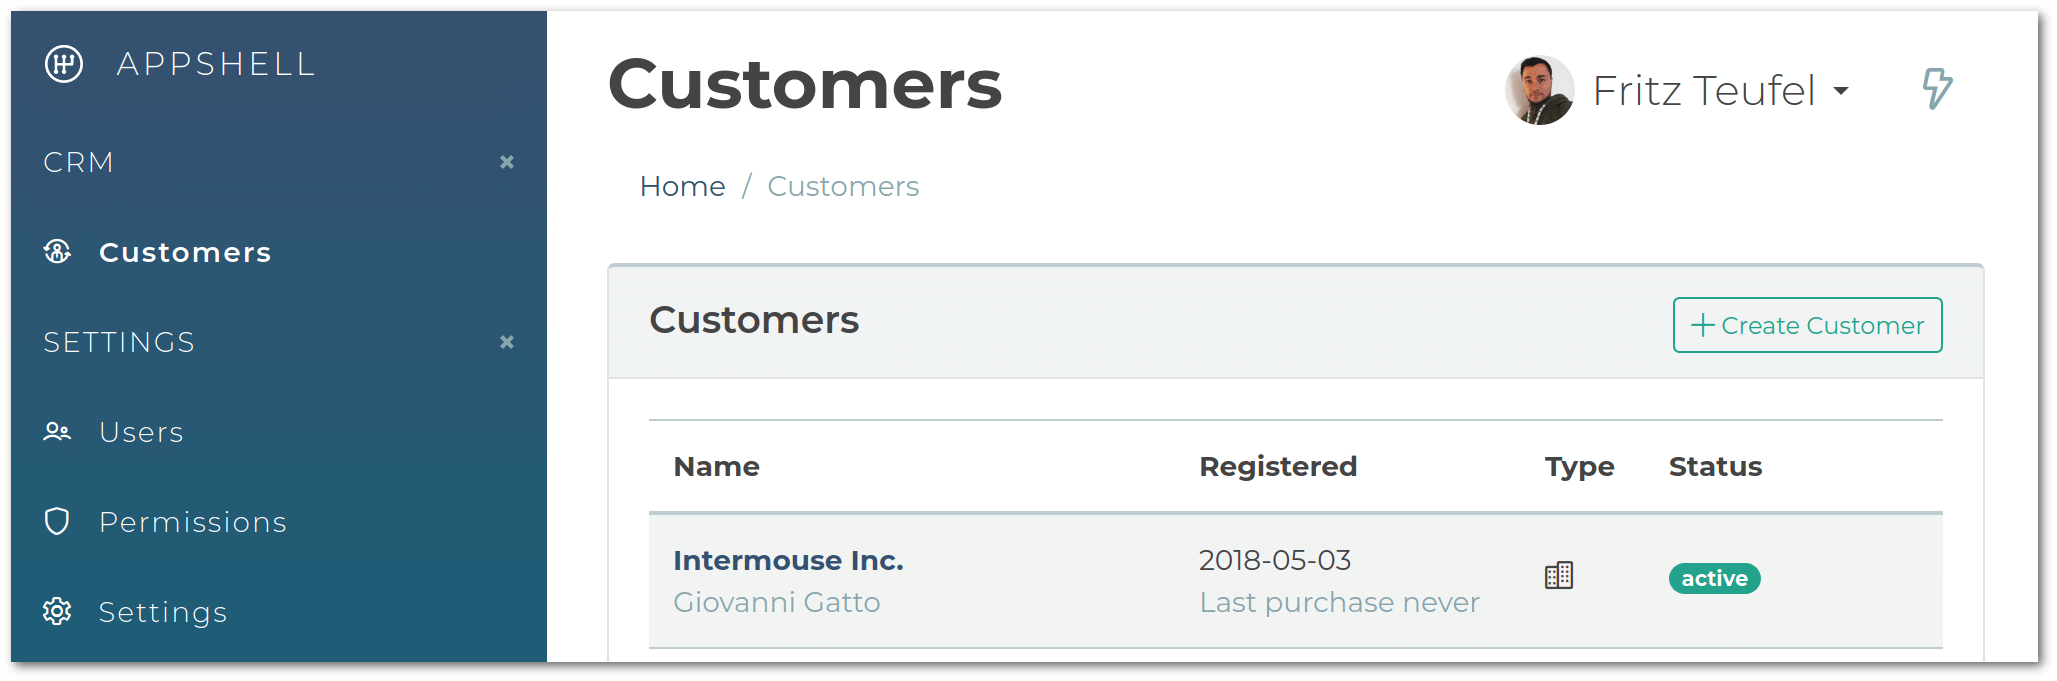The image size is (2057, 681).
Task: Click the Settings gear icon
Action: 57,611
